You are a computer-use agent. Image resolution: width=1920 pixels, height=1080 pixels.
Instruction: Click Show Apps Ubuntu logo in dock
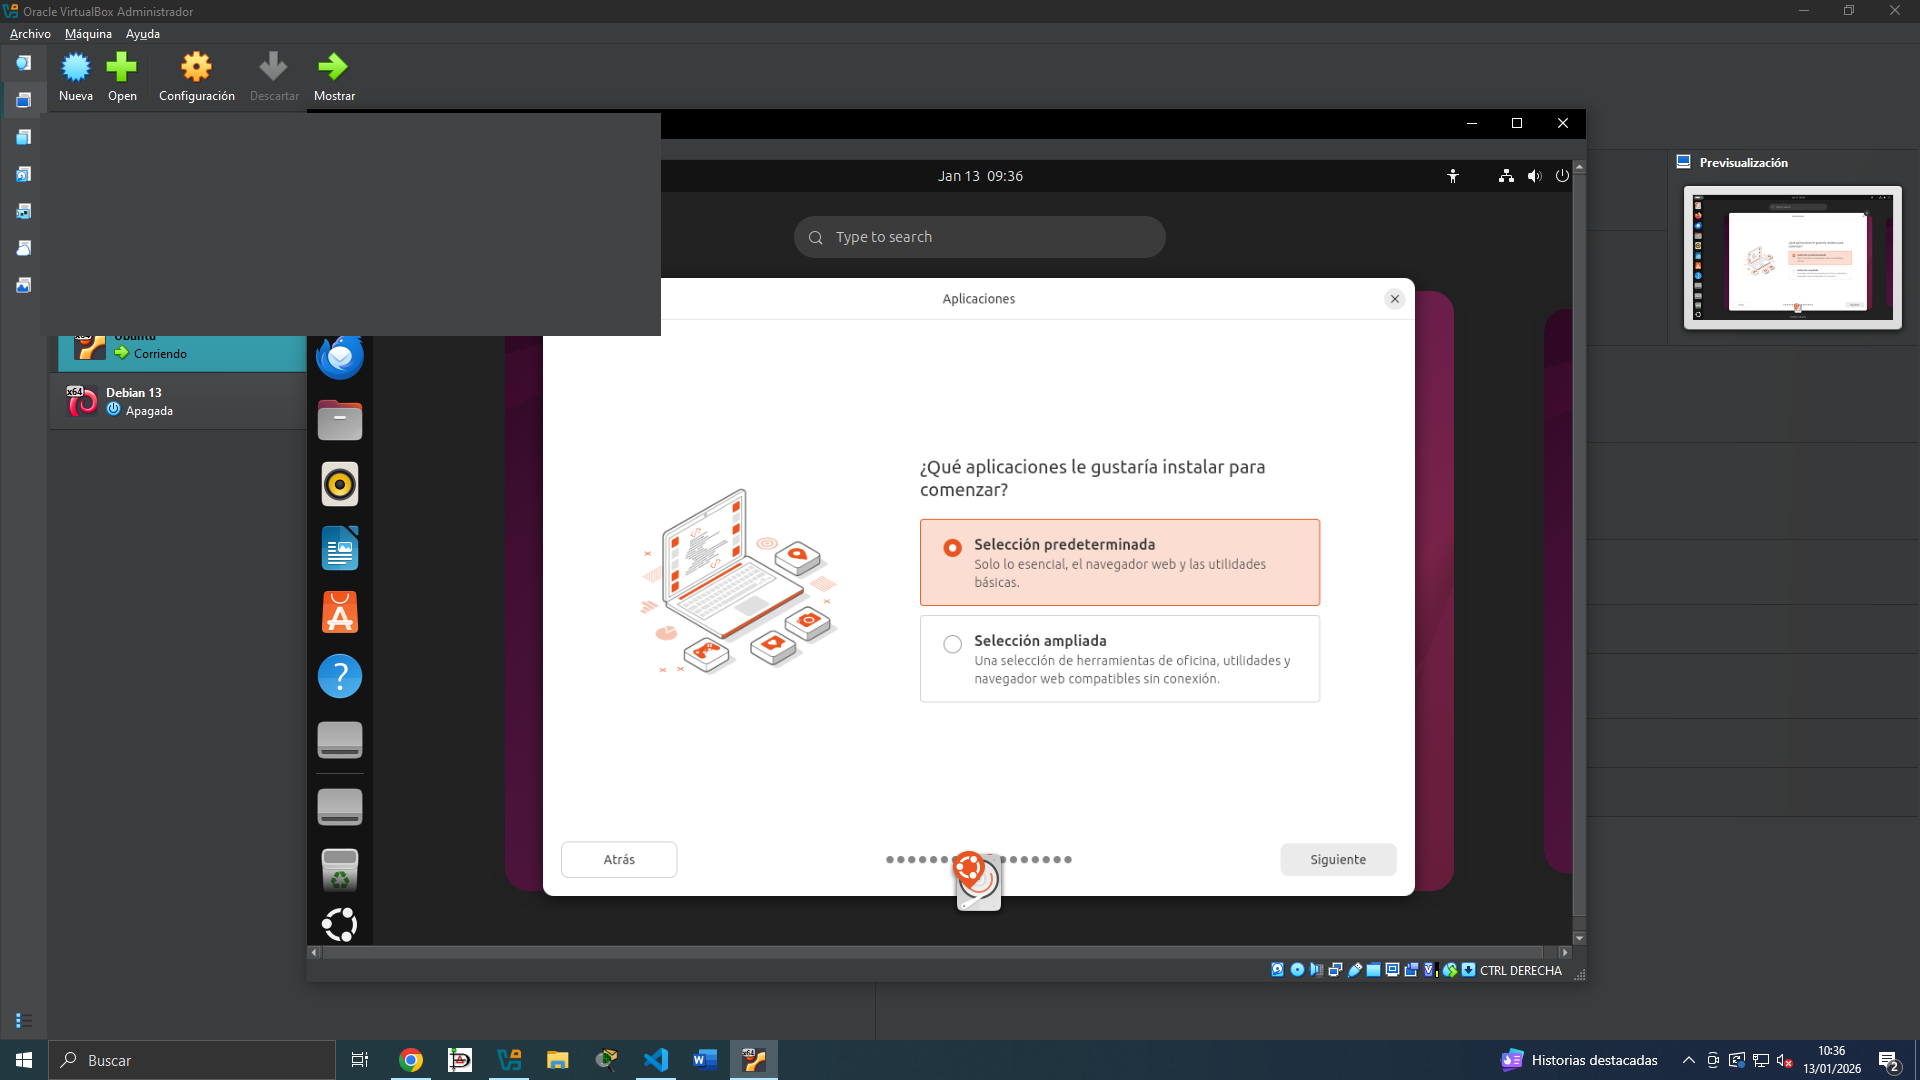pos(340,925)
